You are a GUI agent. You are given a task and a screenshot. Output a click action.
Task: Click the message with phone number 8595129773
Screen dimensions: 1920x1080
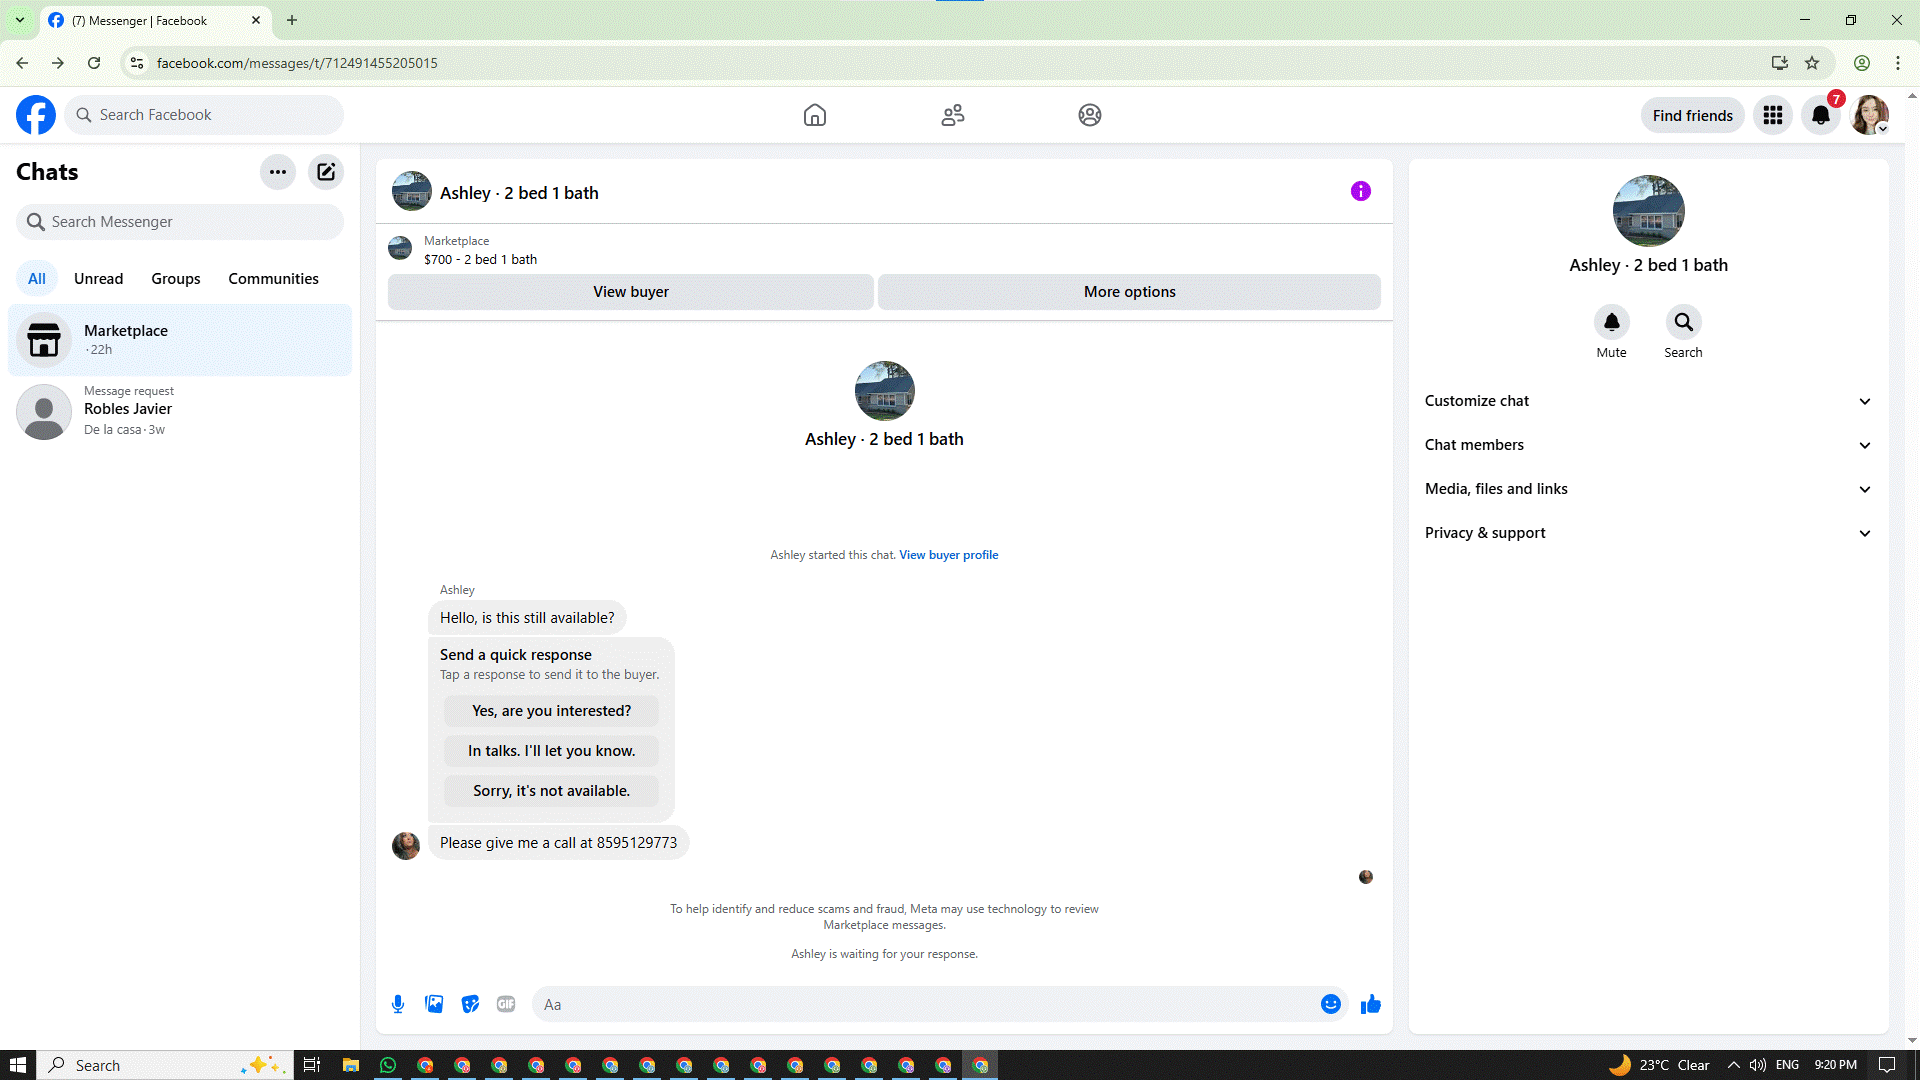pos(558,843)
